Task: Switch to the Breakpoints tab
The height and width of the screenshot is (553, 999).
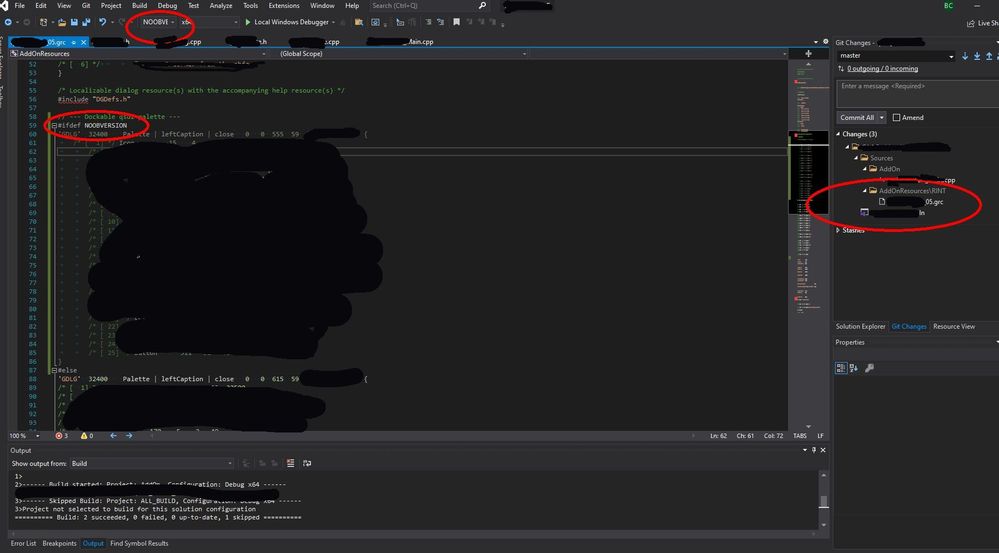Action: pyautogui.click(x=59, y=543)
